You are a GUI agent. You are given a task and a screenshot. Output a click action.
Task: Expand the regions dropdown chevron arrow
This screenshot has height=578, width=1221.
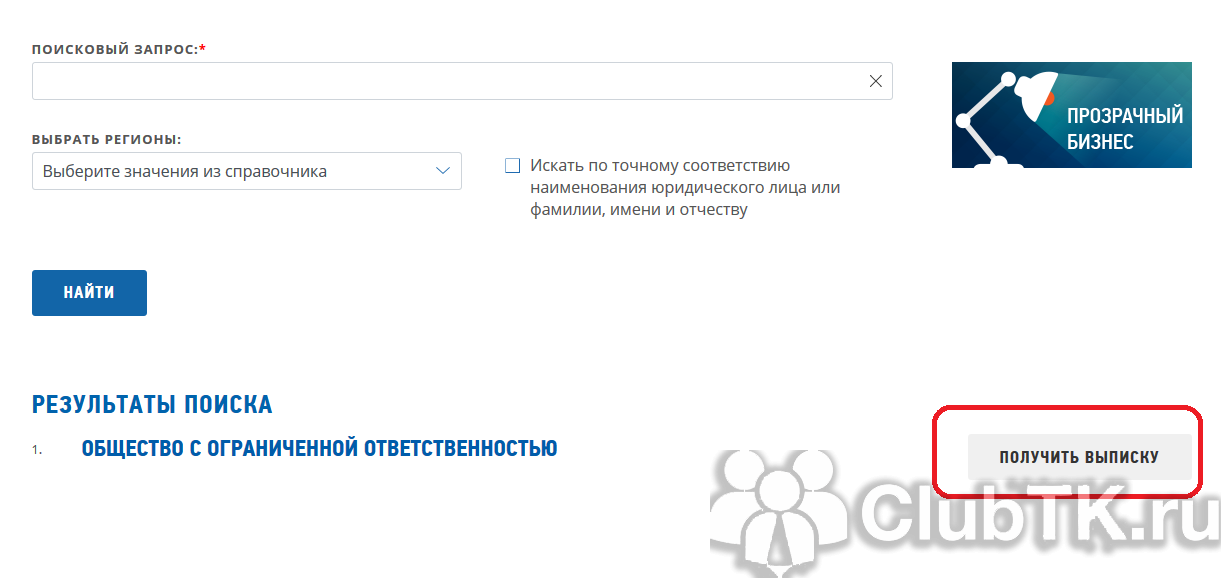(x=443, y=171)
